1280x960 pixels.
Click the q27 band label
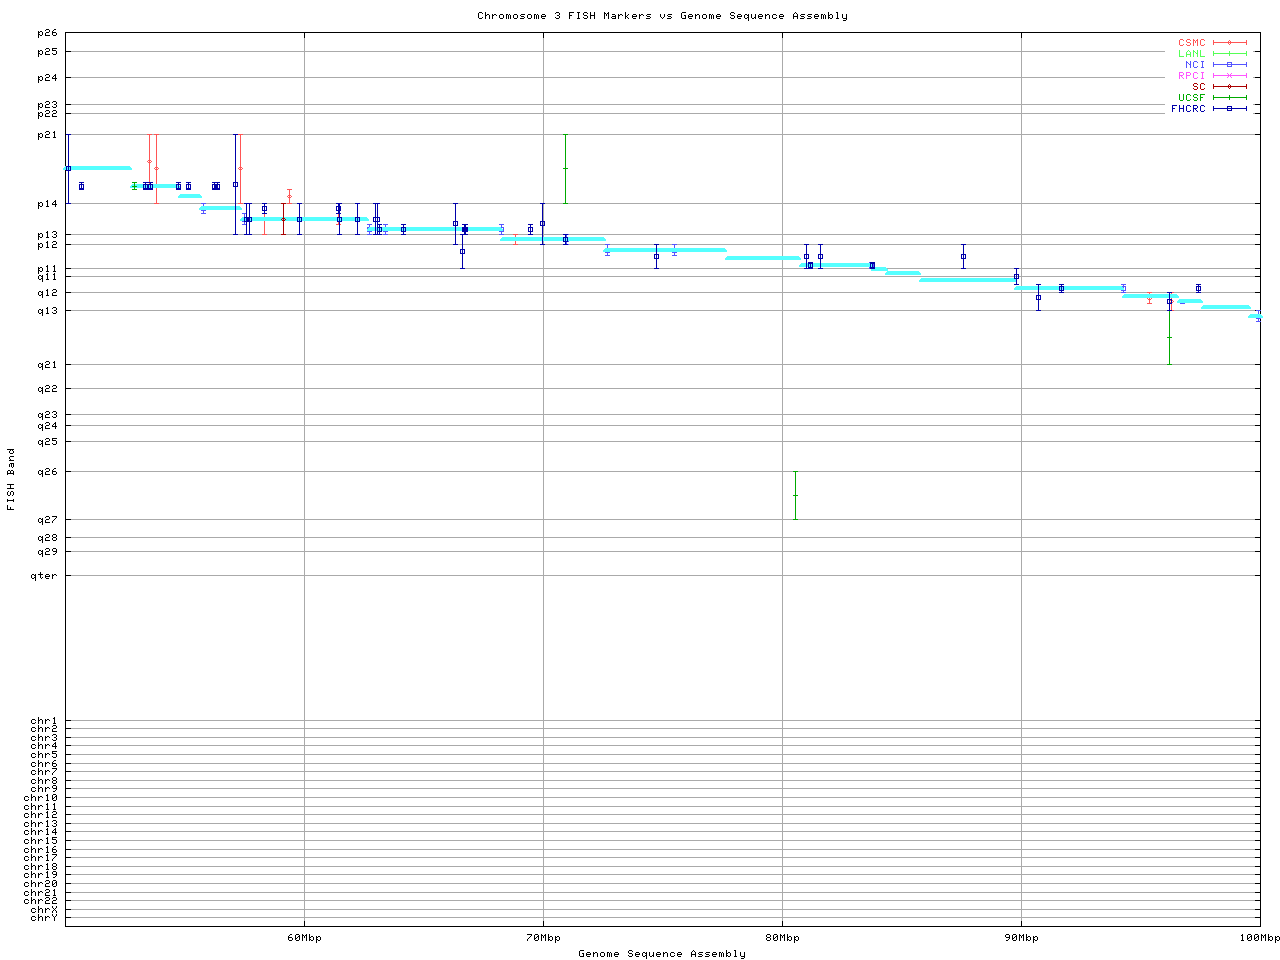(x=48, y=520)
